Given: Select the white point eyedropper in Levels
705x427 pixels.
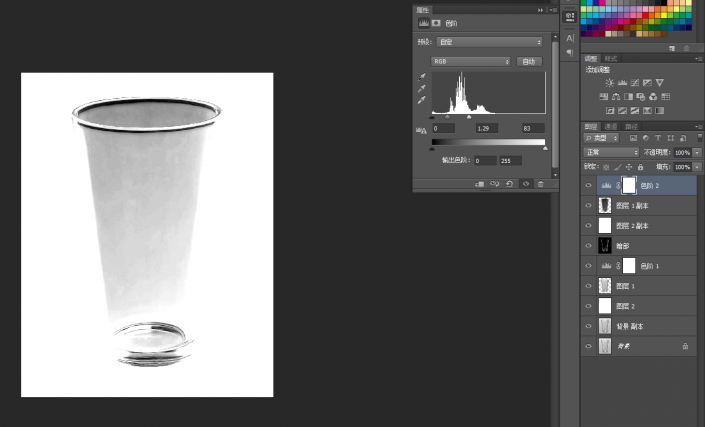Looking at the screenshot, I should (x=421, y=100).
